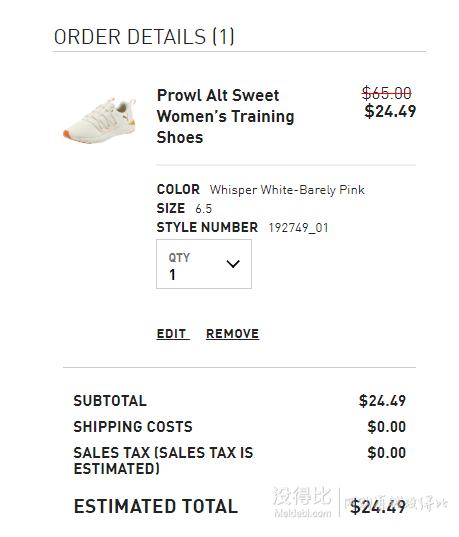The width and height of the screenshot is (459, 537).
Task: Click the EDIT link
Action: (x=173, y=334)
